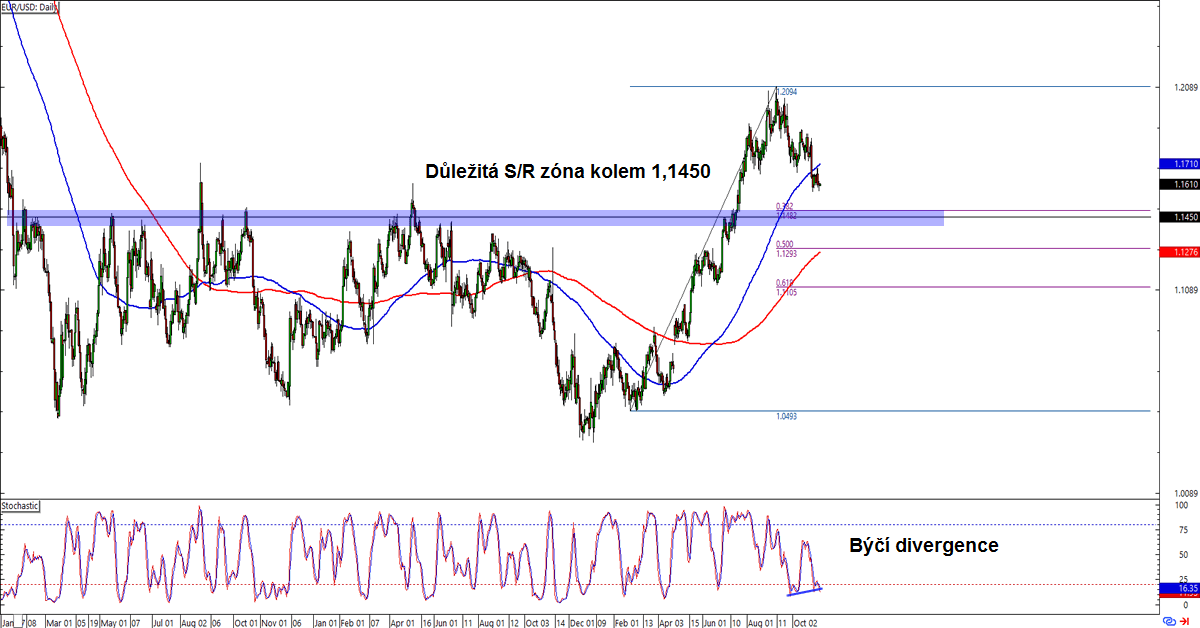This screenshot has height=628, width=1200.
Task: Select the Stochastic indicator label
Action: click(20, 506)
